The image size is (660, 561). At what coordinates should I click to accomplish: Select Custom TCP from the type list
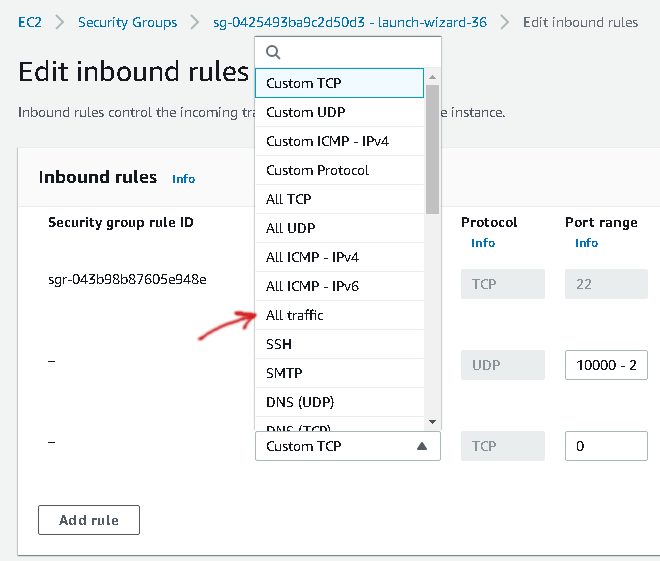[339, 83]
